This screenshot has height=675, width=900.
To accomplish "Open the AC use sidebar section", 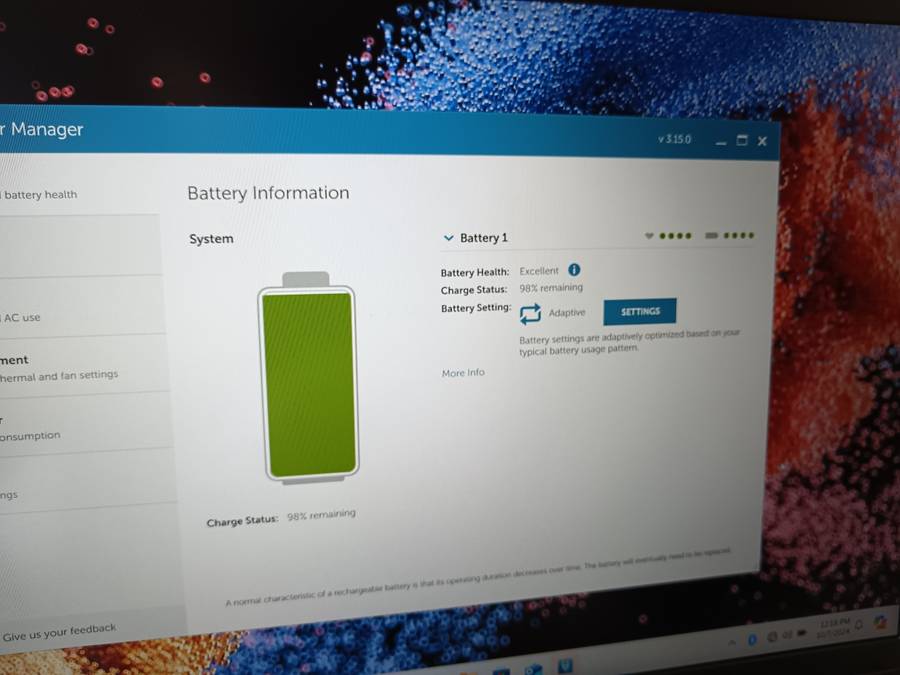I will click(22, 318).
